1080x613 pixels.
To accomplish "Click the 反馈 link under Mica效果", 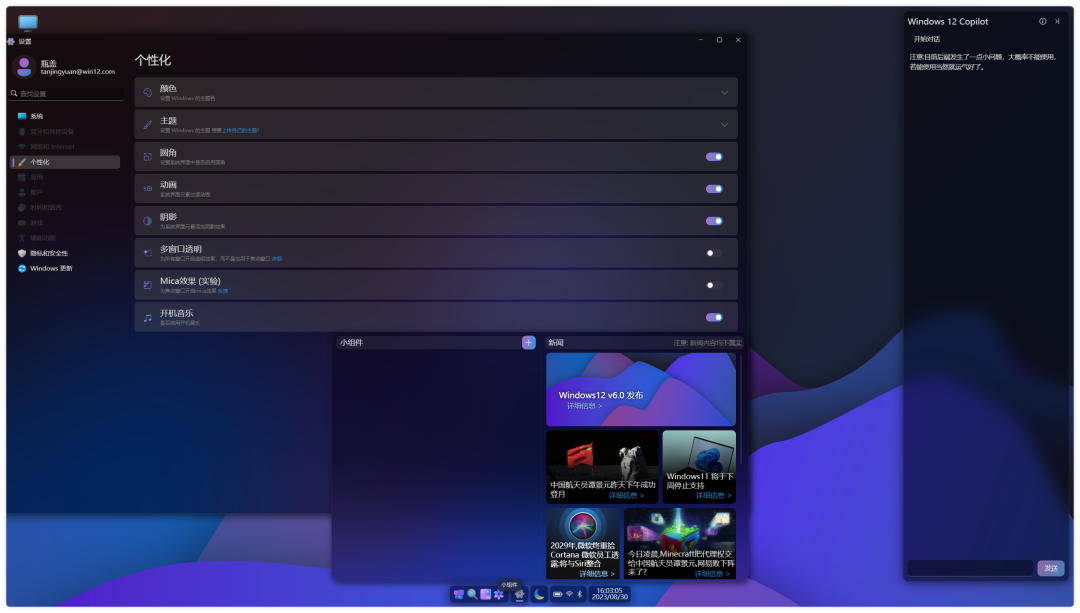I will click(x=223, y=291).
